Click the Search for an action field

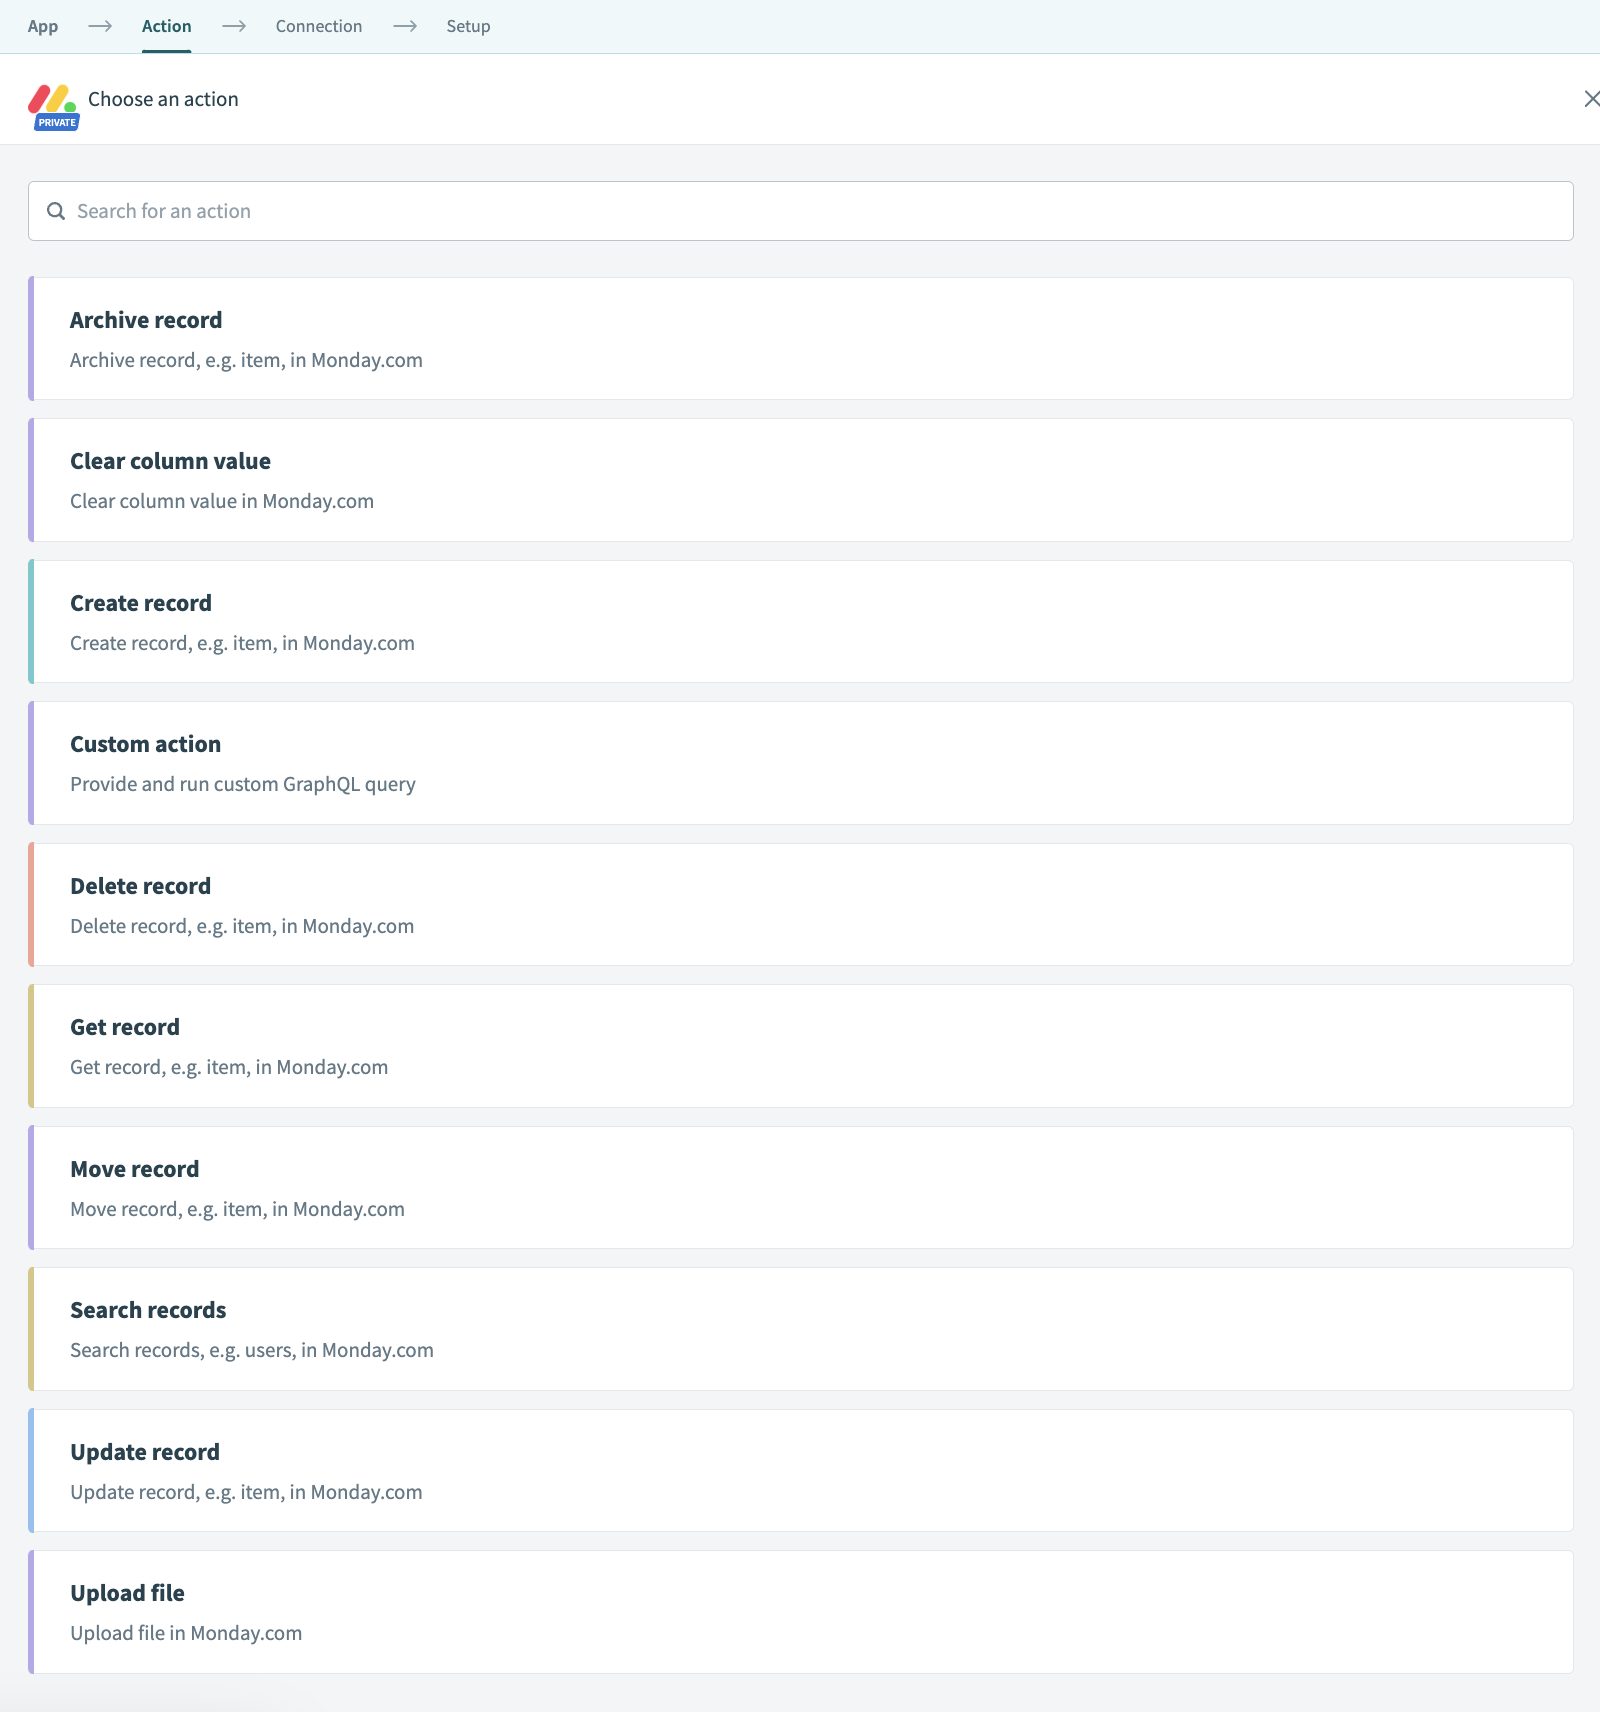pyautogui.click(x=800, y=211)
